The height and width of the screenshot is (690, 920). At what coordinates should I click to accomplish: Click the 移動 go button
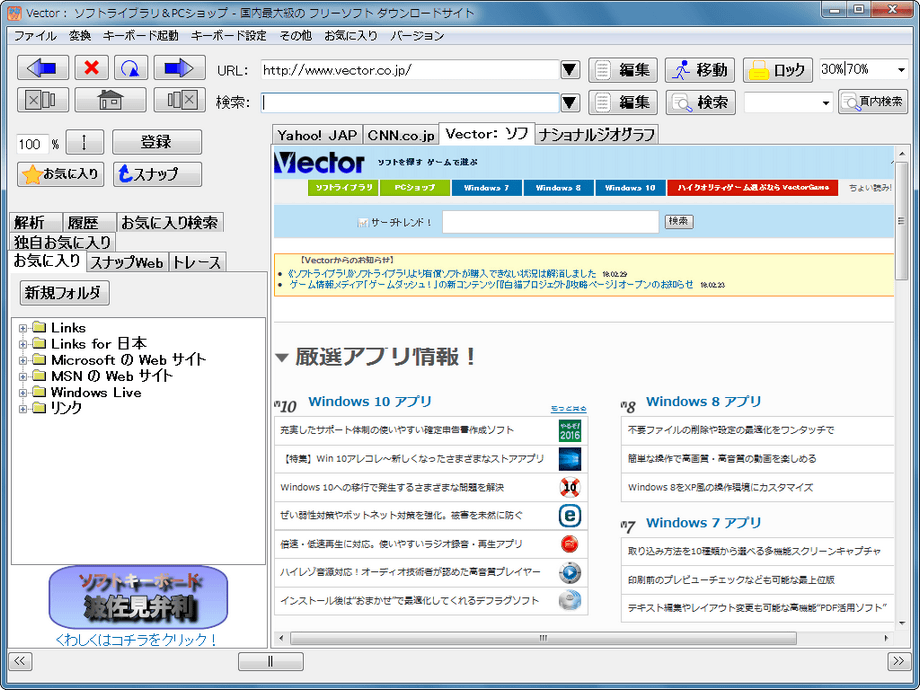700,70
